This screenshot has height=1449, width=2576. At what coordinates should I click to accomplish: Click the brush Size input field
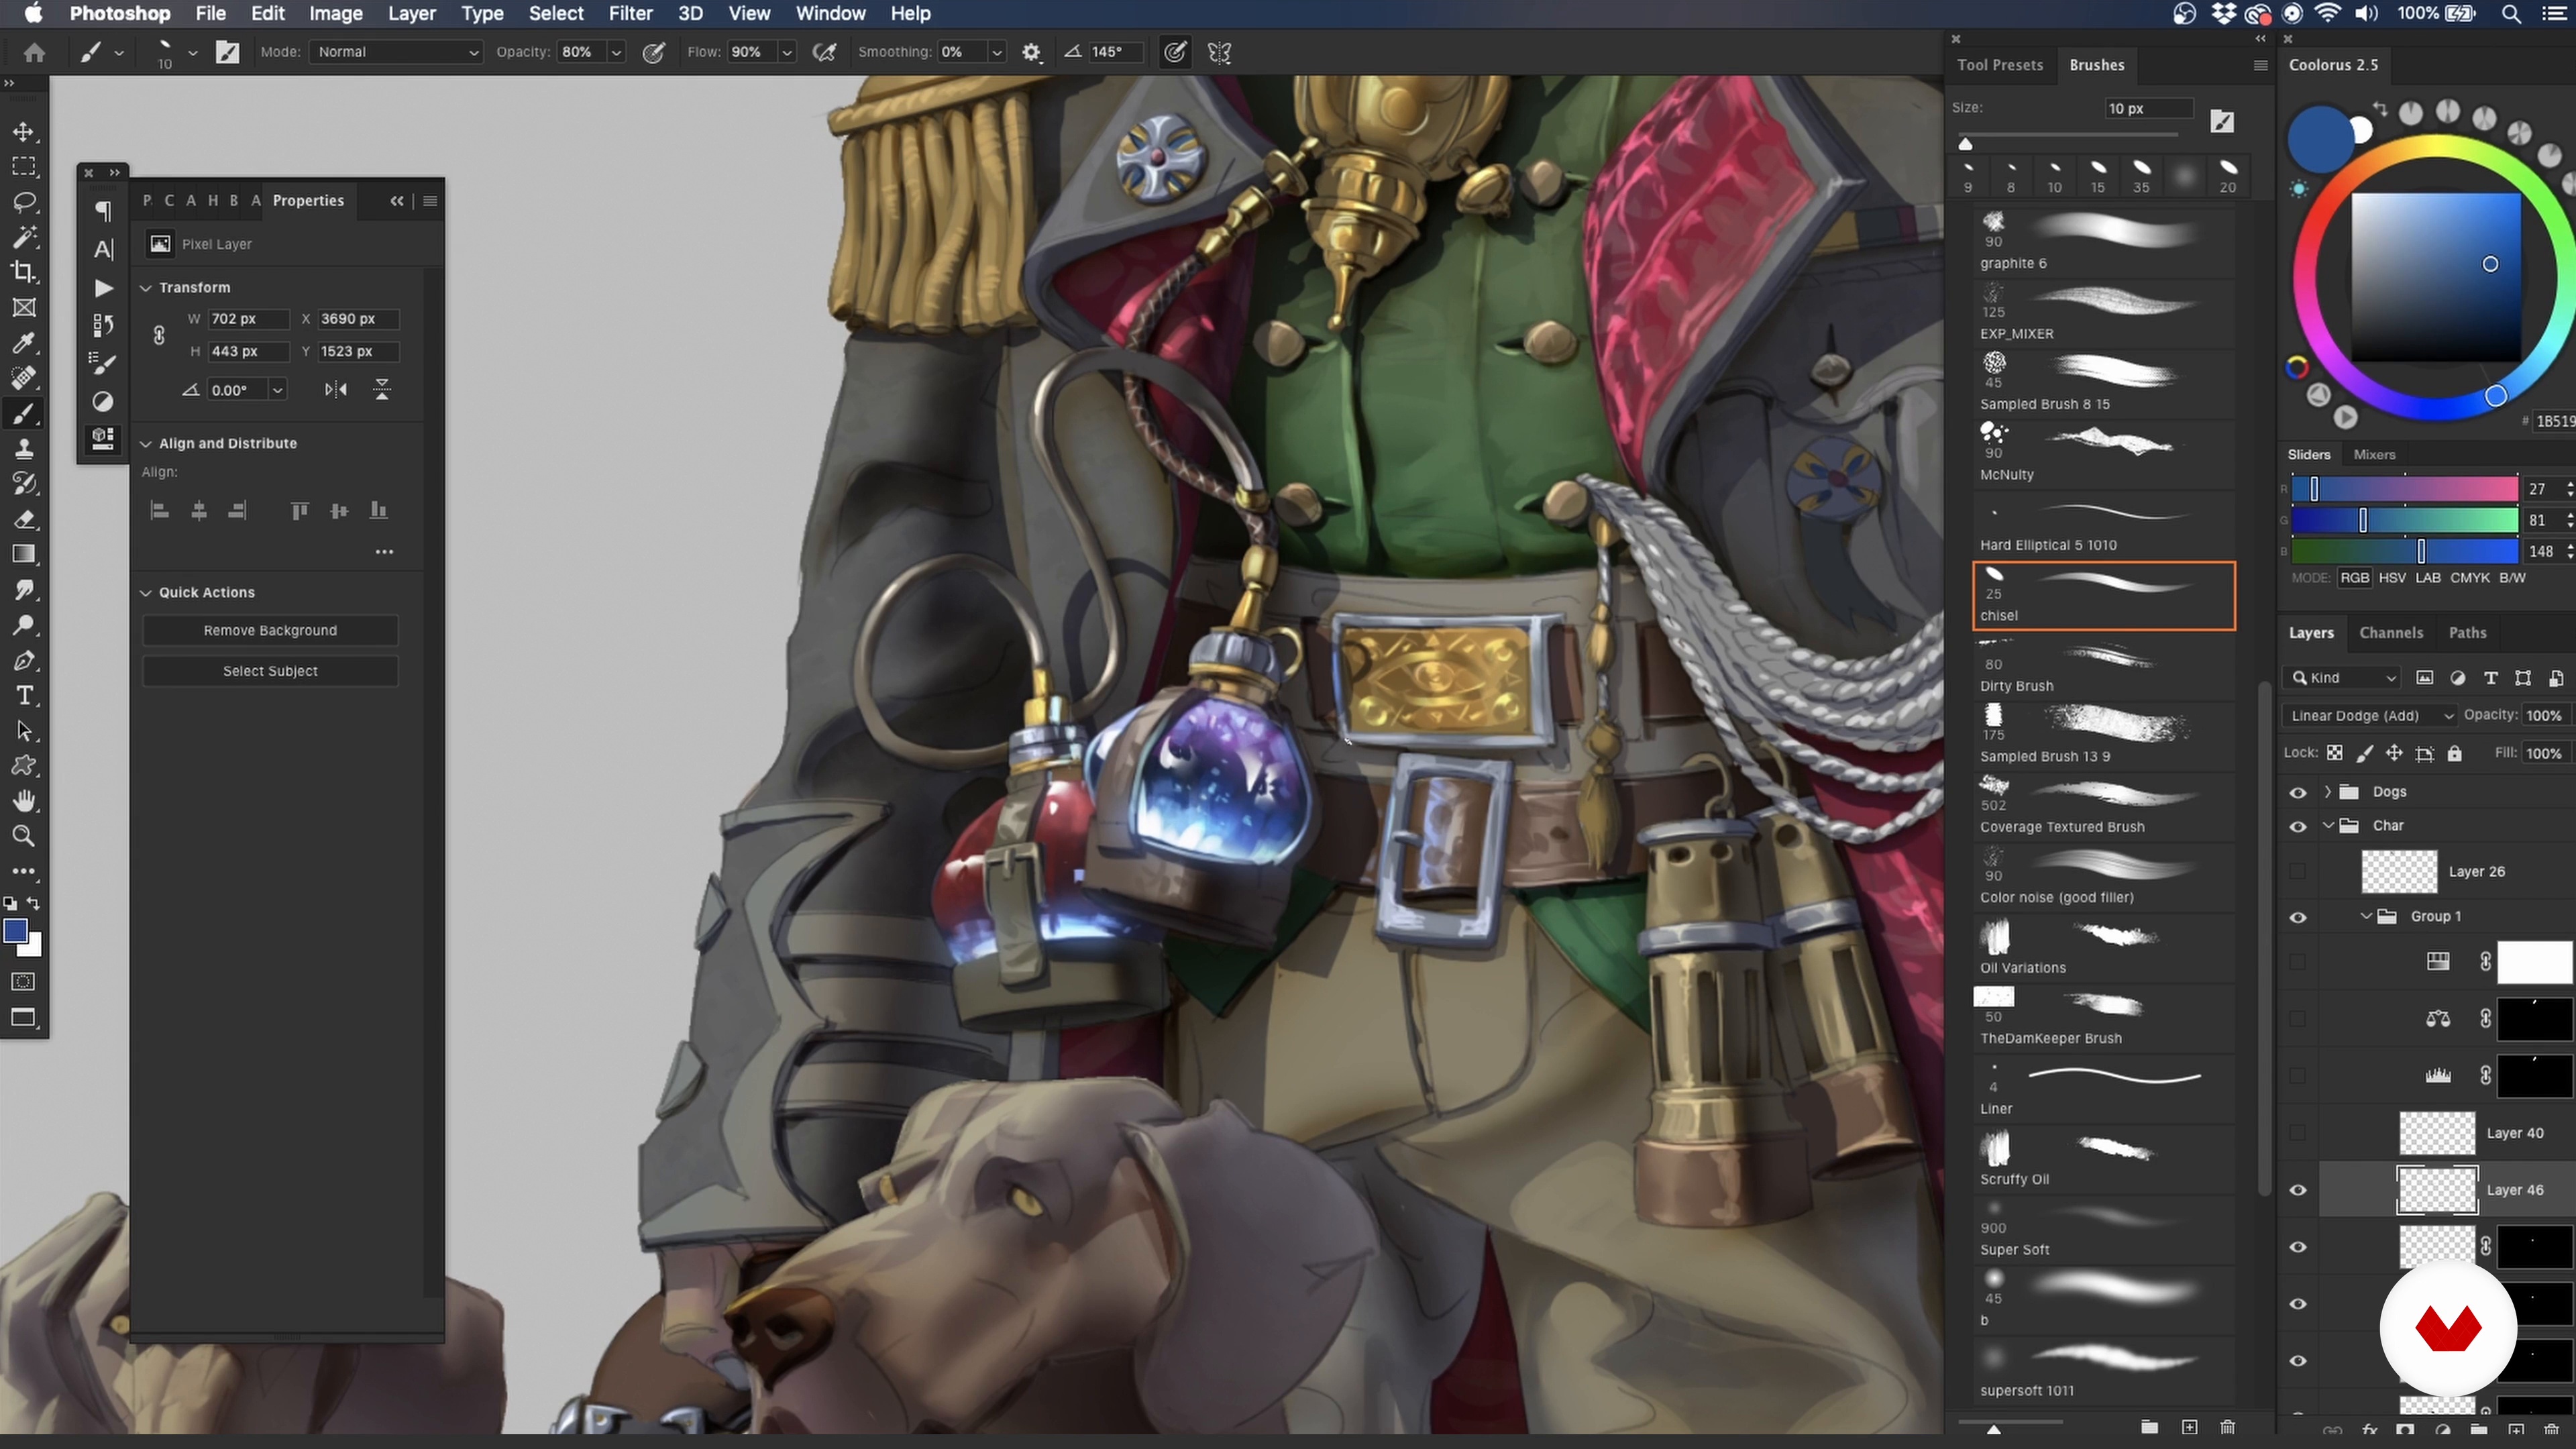[2148, 109]
